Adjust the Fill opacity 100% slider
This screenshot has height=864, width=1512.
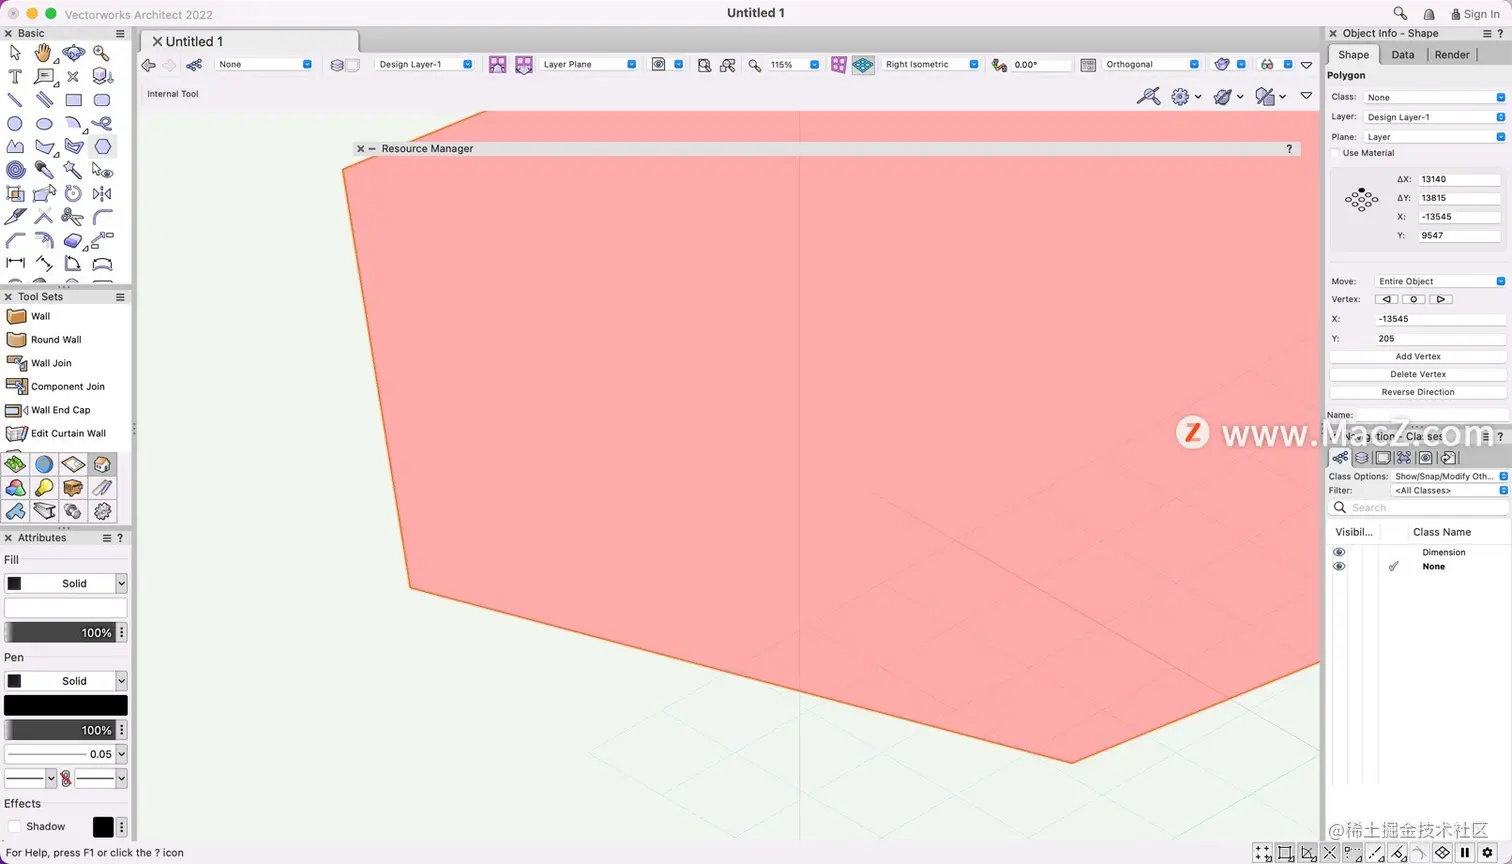[60, 632]
